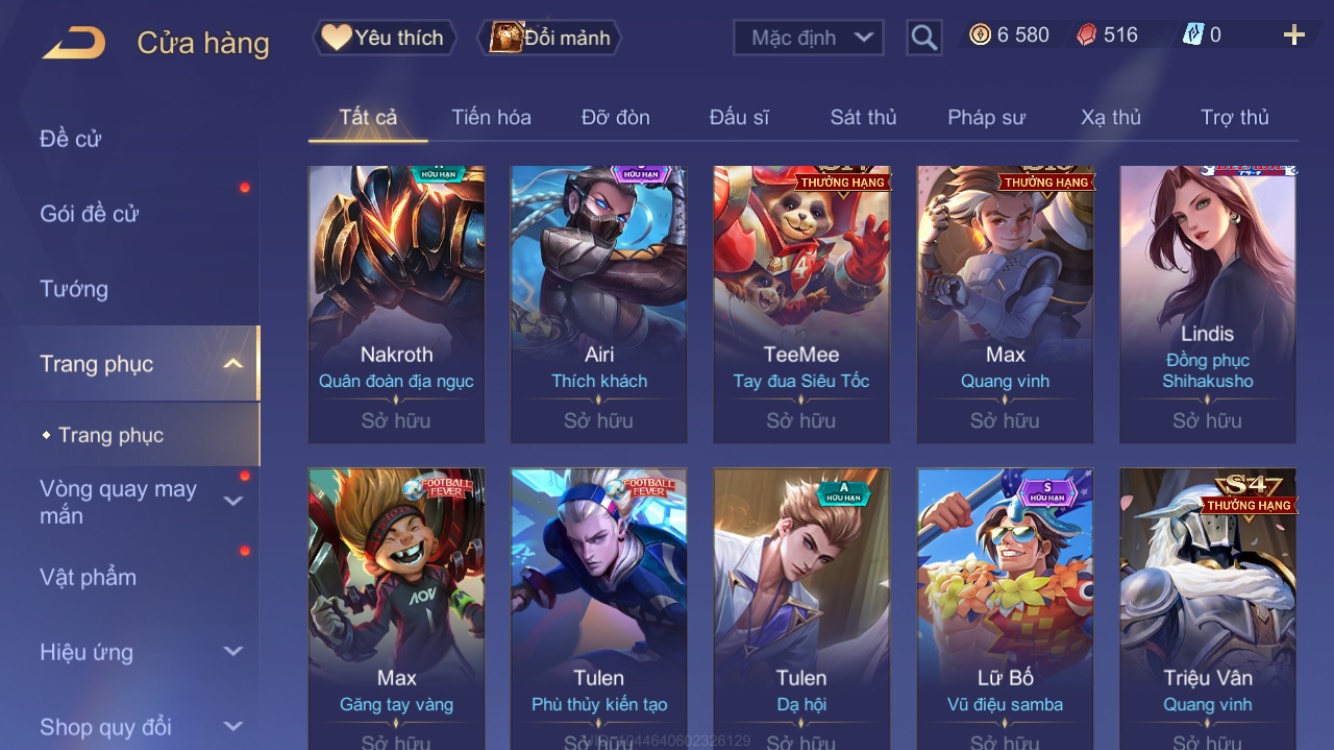The width and height of the screenshot is (1334, 750).
Task: Switch to the Sát thủ tab
Action: (863, 117)
